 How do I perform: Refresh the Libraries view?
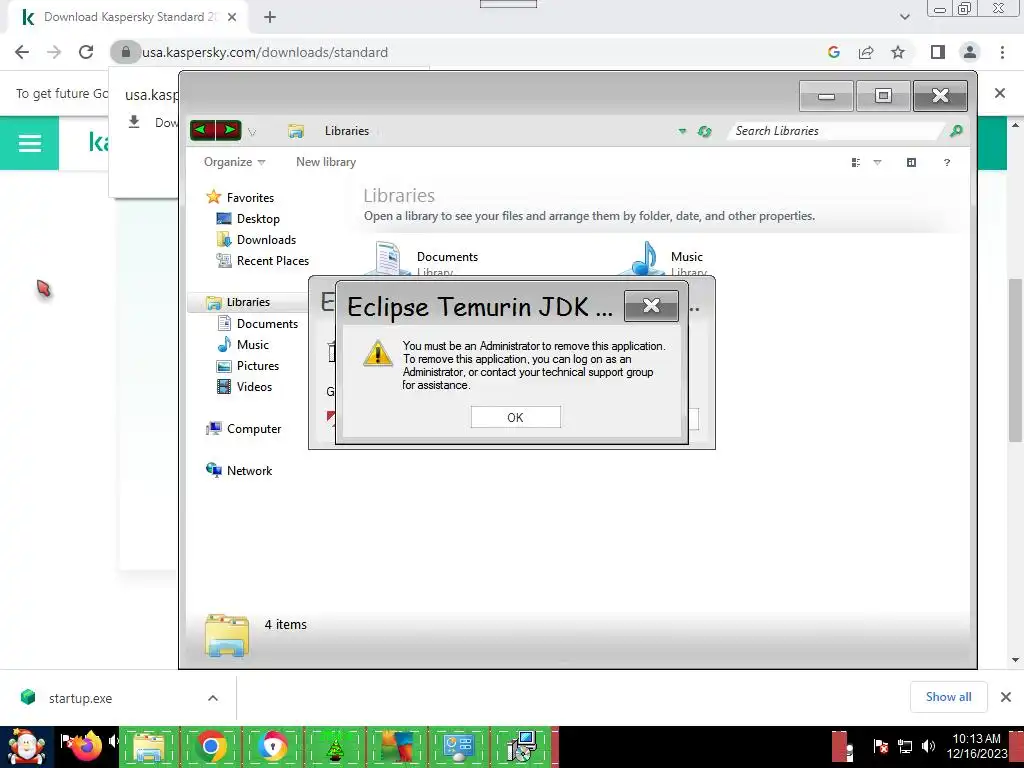pos(704,131)
